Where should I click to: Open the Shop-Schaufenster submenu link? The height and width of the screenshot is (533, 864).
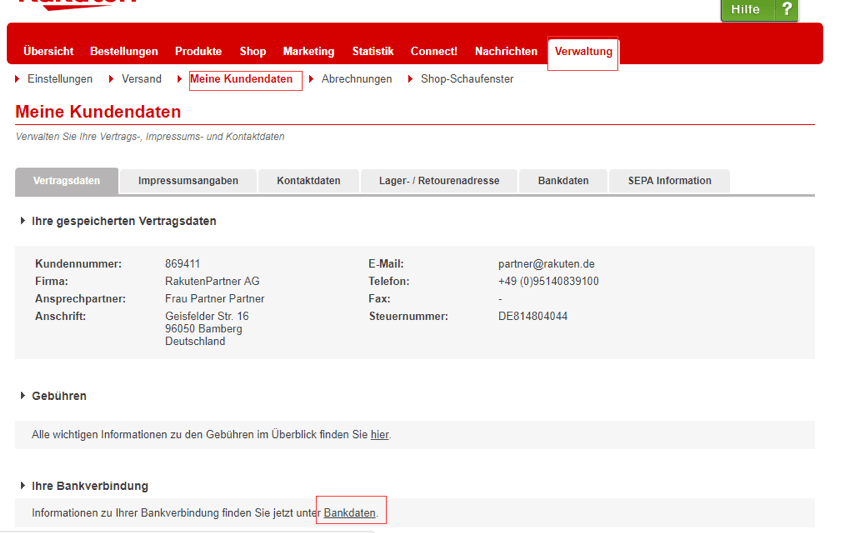[467, 79]
